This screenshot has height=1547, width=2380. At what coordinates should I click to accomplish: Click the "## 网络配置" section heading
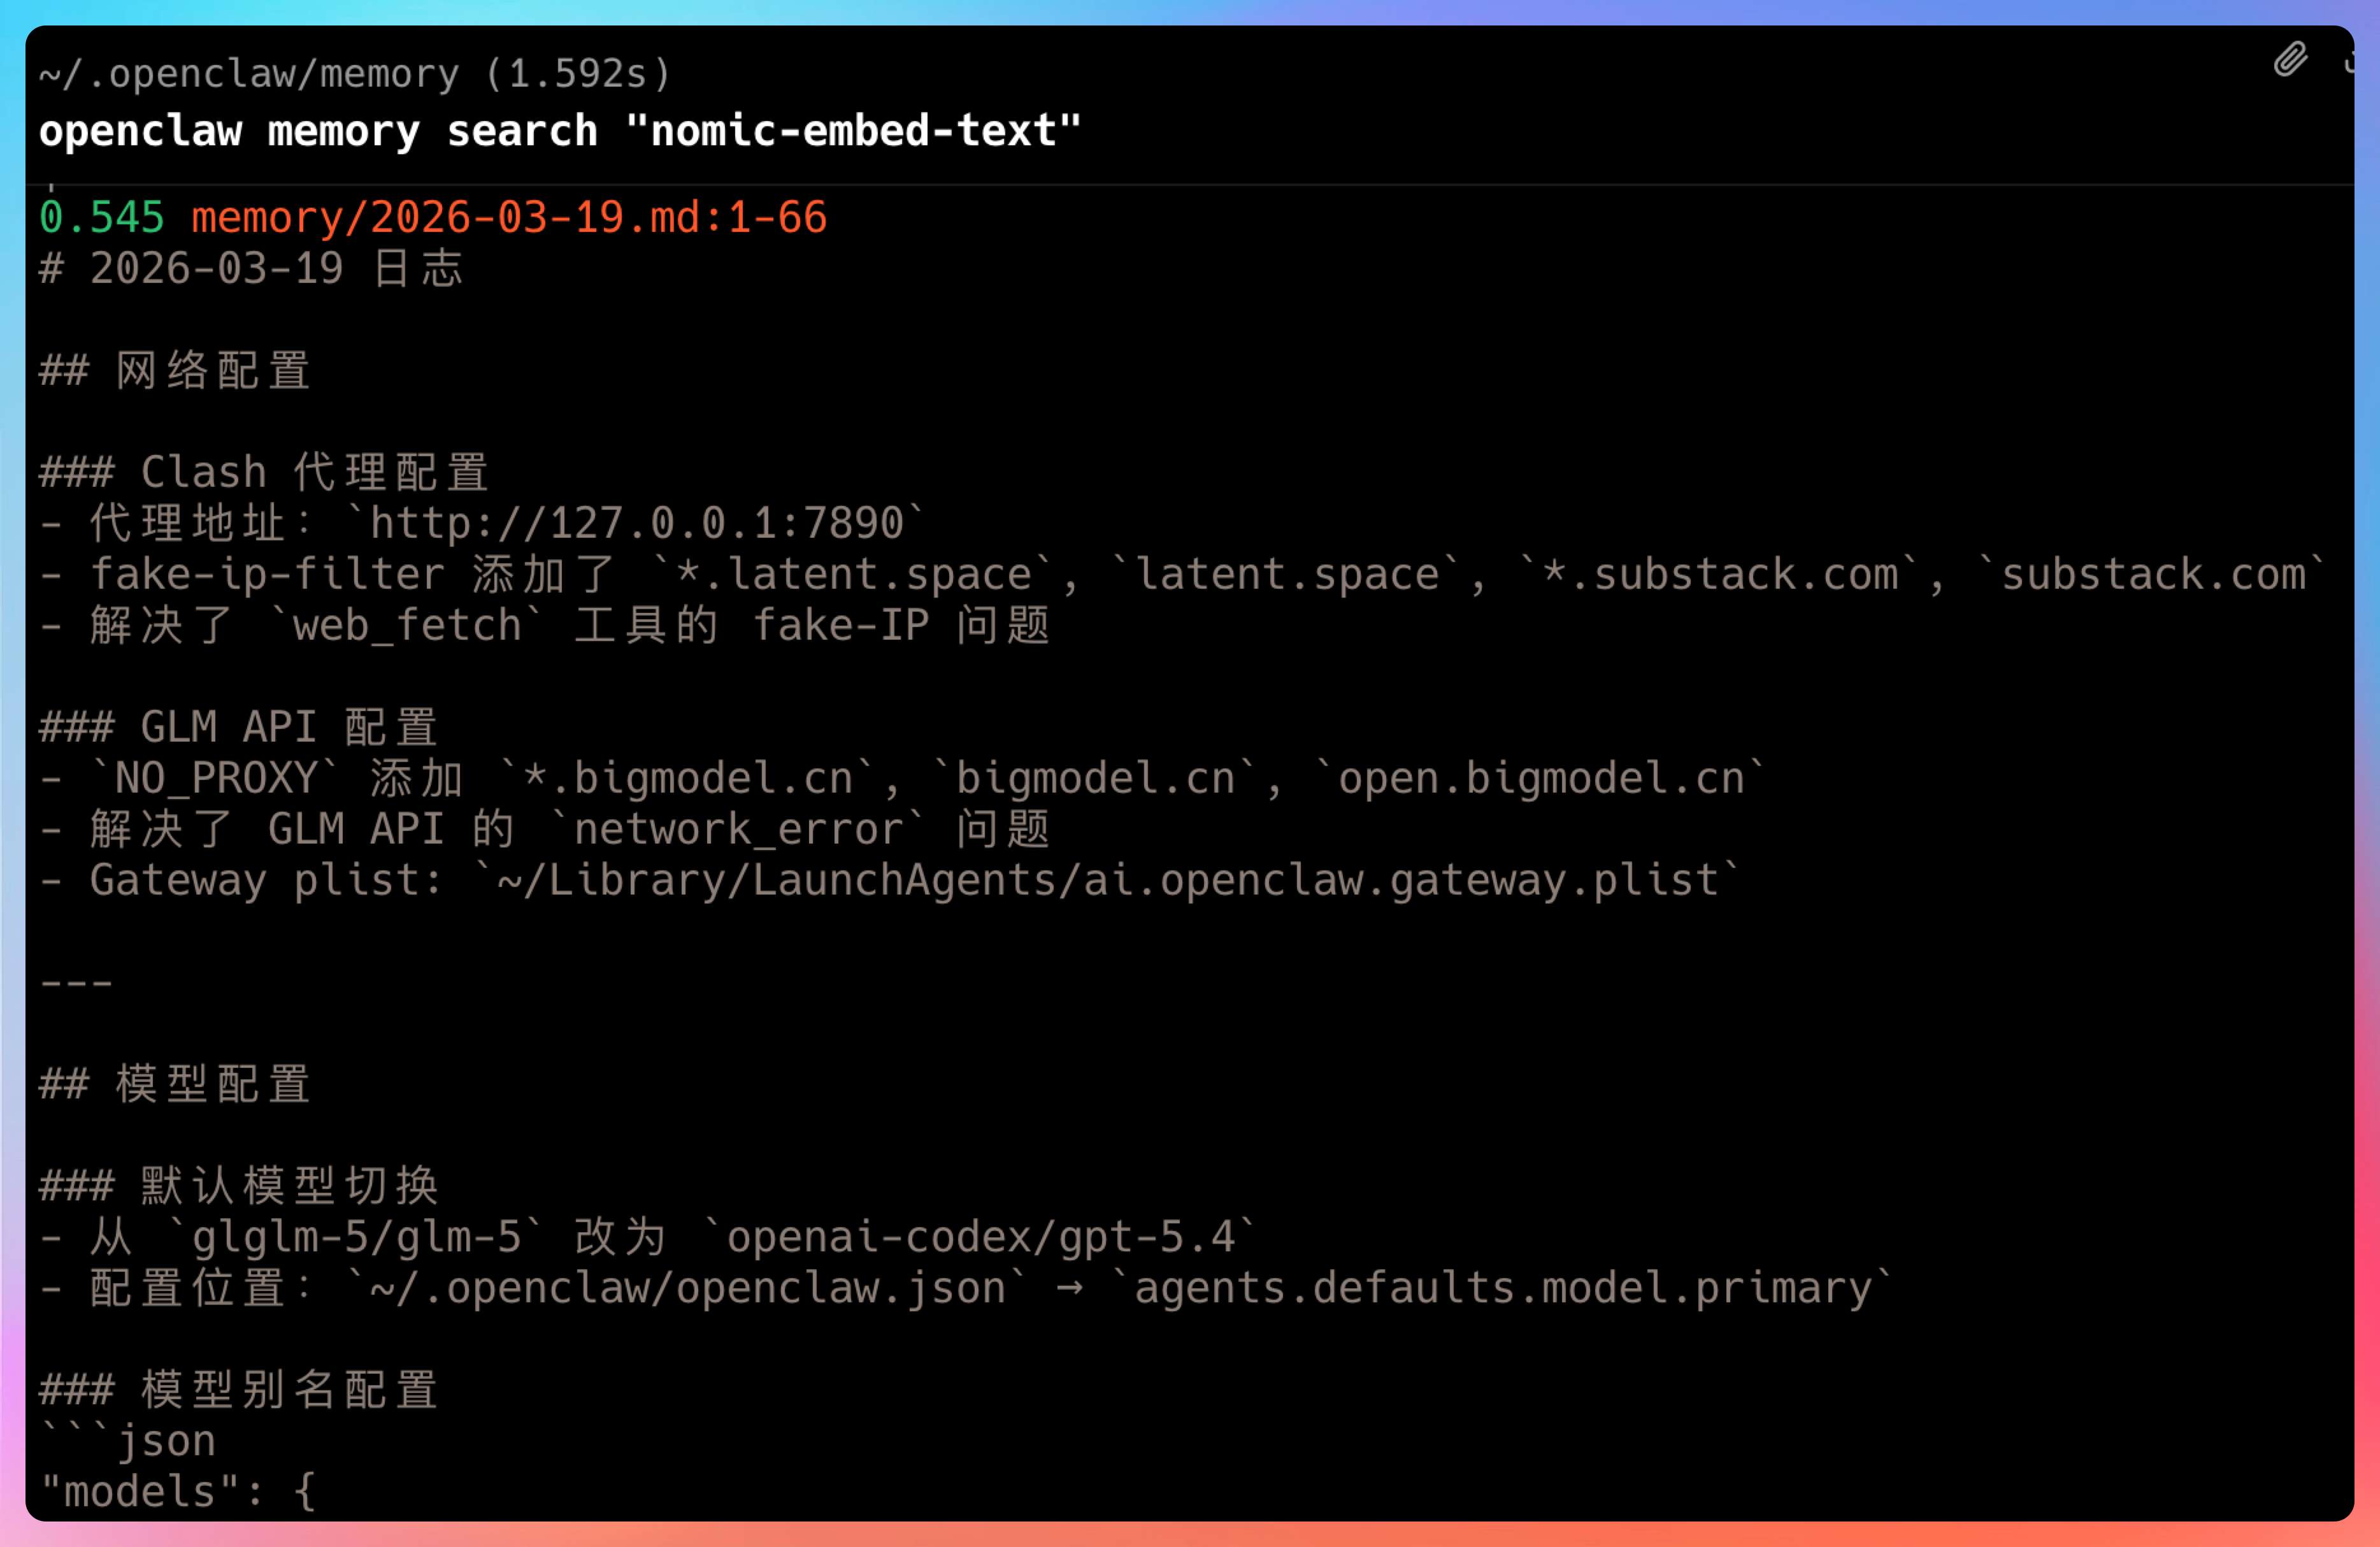[x=175, y=371]
